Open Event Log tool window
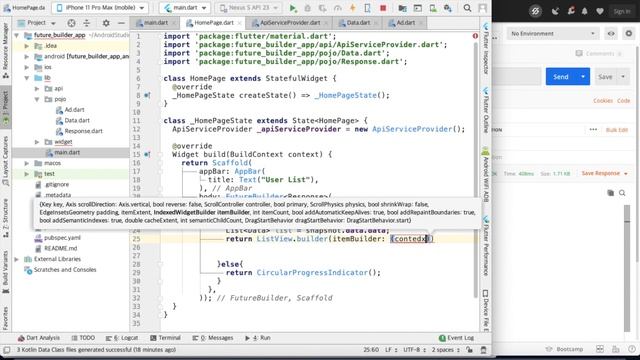The image size is (640, 360). pyautogui.click(x=456, y=338)
